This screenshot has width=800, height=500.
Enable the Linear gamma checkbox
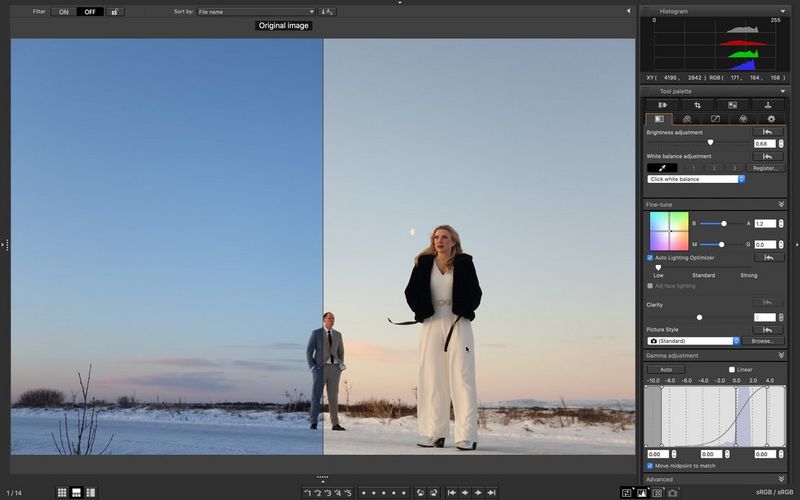[x=732, y=369]
